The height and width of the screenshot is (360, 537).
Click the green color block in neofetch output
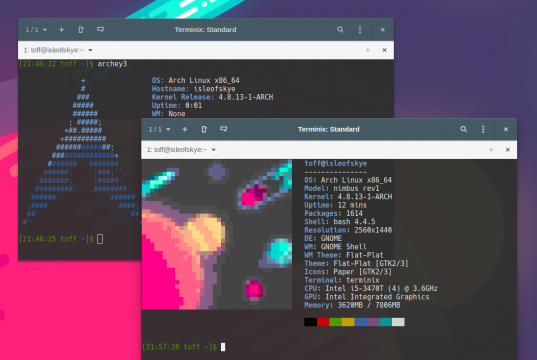pos(336,322)
